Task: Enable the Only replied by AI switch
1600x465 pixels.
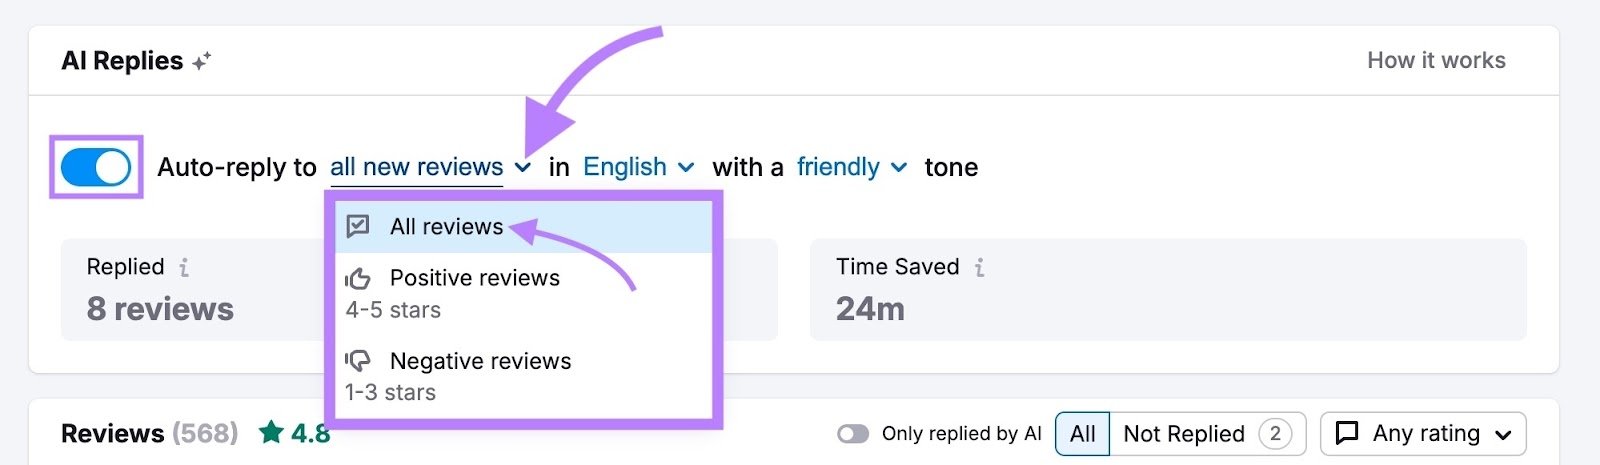Action: (x=853, y=434)
